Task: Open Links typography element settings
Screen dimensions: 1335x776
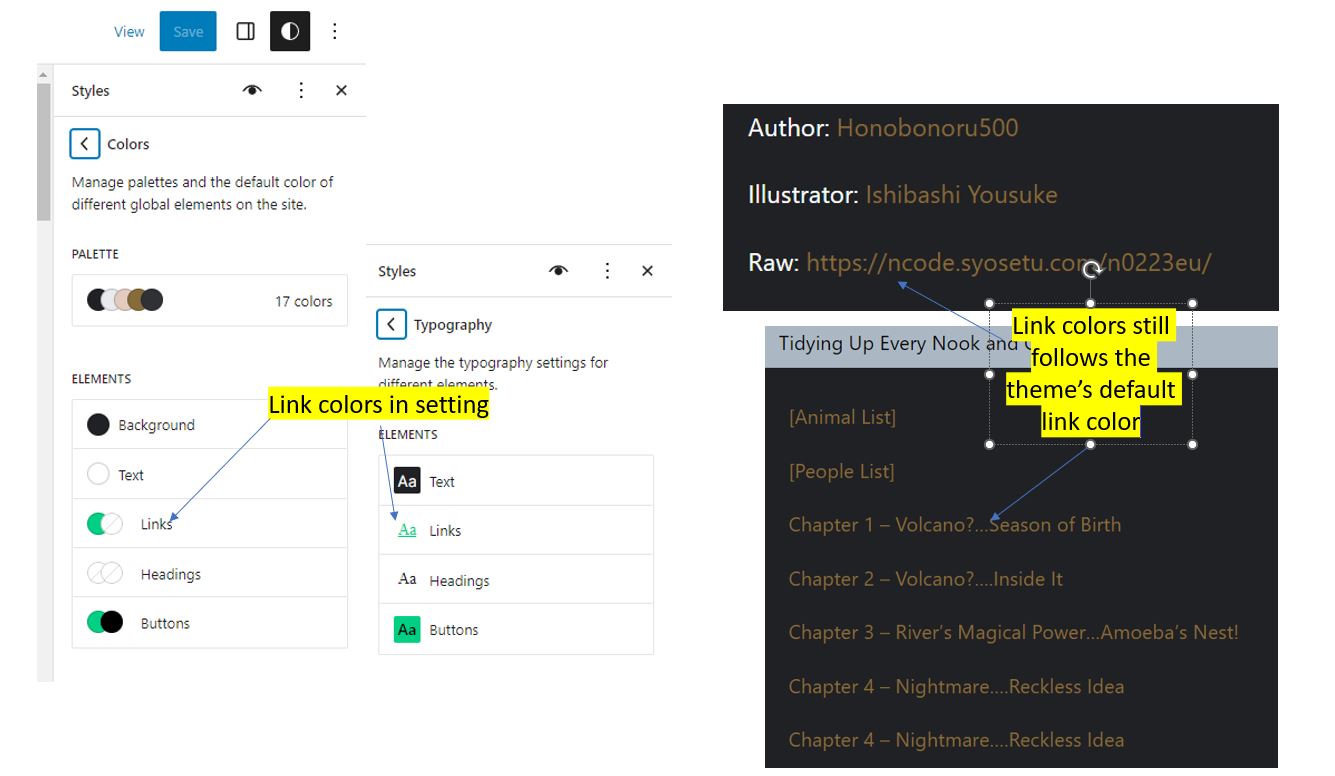Action: coord(516,530)
